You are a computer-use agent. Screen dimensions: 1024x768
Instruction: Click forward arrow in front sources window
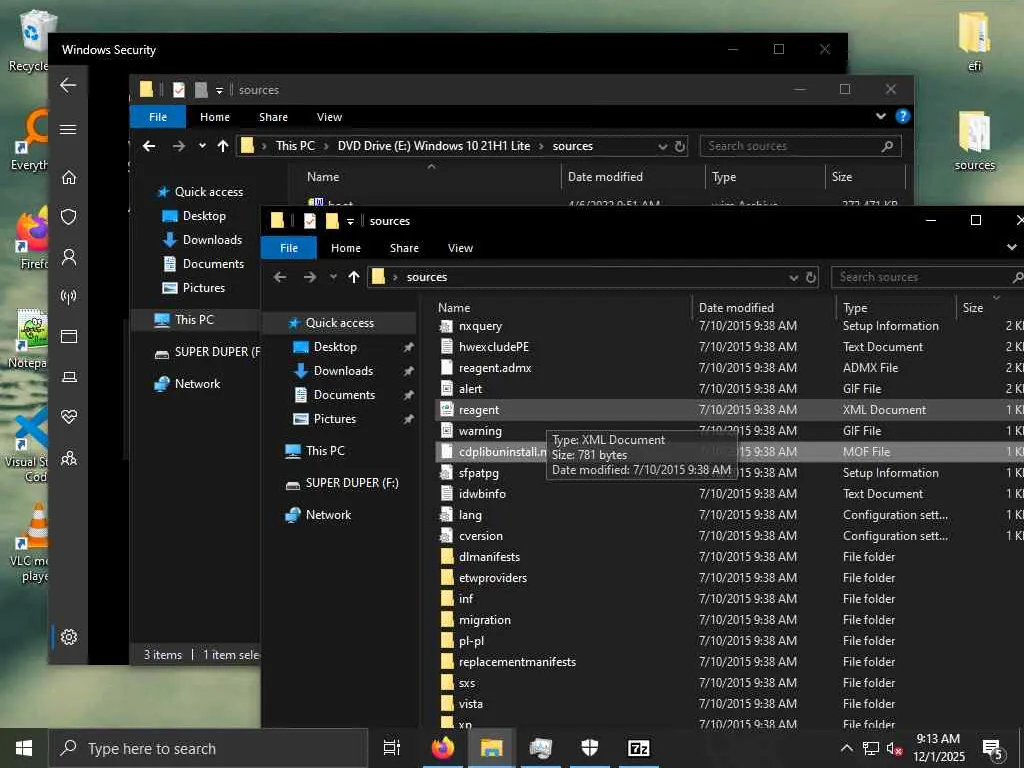tap(310, 277)
